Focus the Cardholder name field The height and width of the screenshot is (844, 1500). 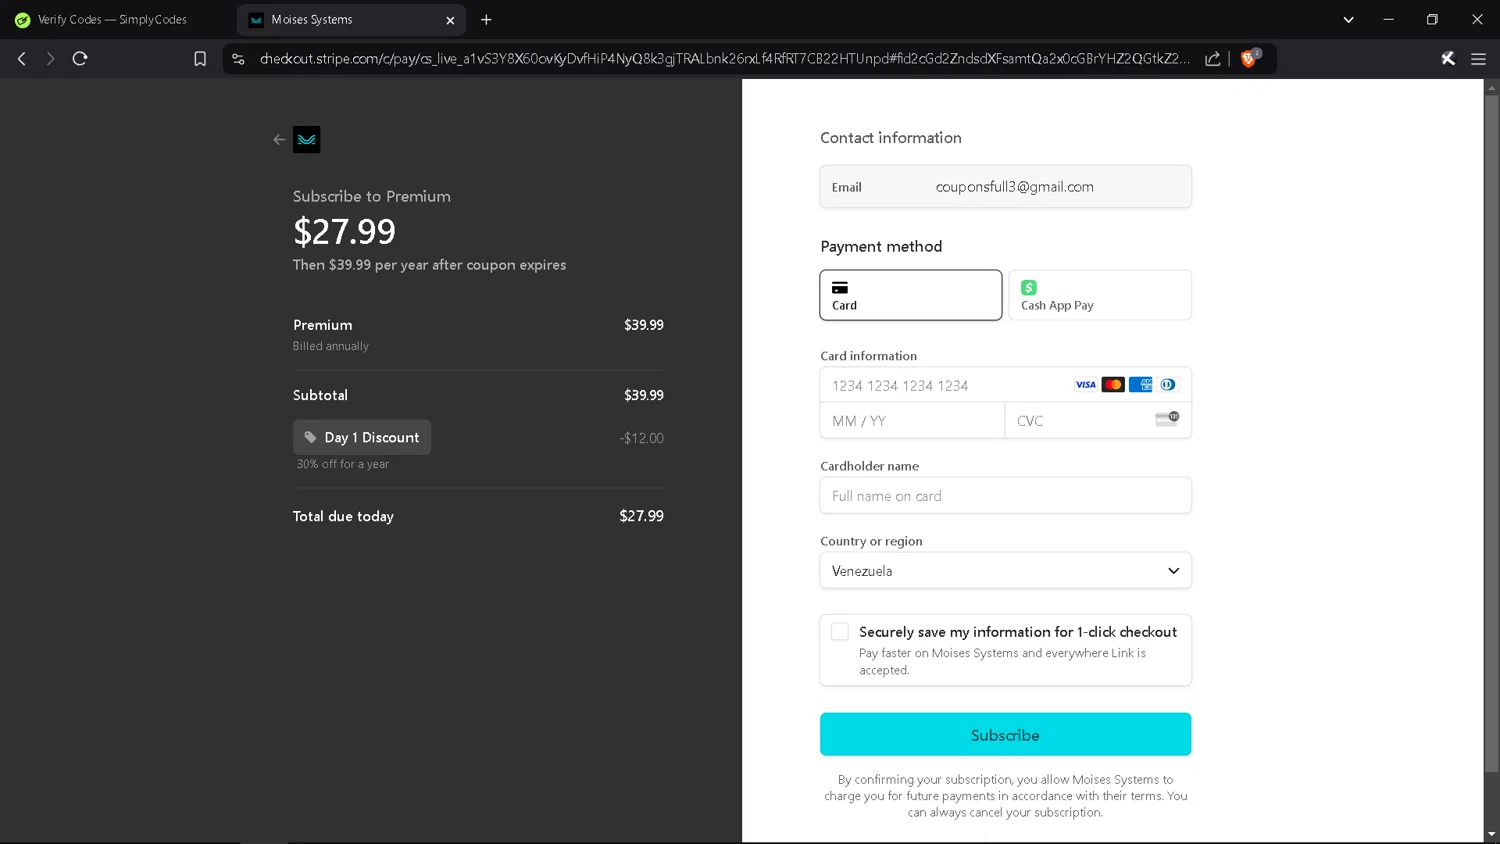(1005, 496)
